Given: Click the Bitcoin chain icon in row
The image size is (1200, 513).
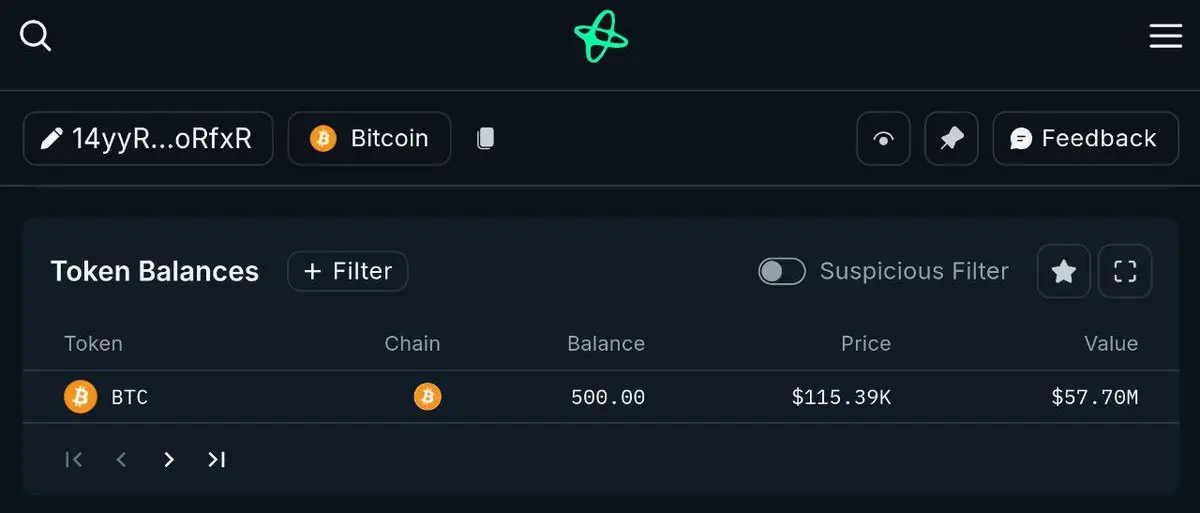Looking at the screenshot, I should click(427, 397).
